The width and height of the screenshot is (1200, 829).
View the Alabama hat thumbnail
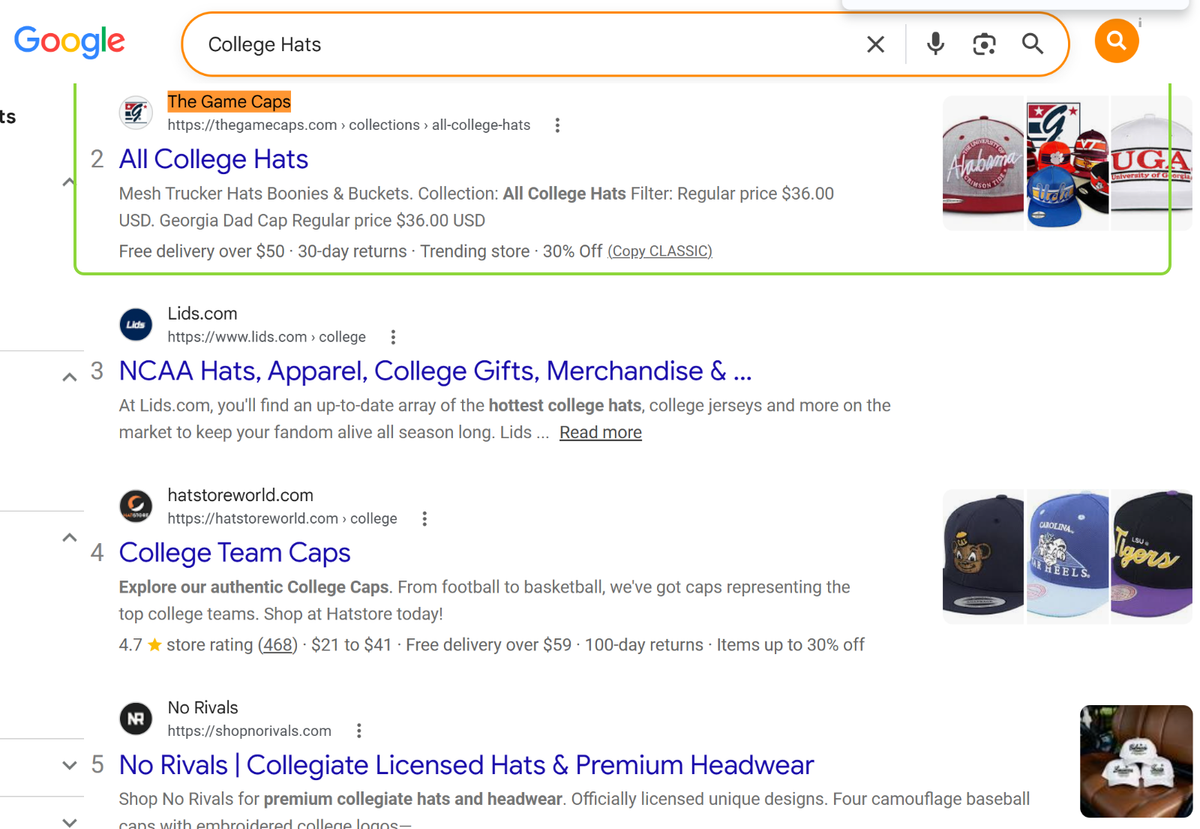tap(983, 163)
